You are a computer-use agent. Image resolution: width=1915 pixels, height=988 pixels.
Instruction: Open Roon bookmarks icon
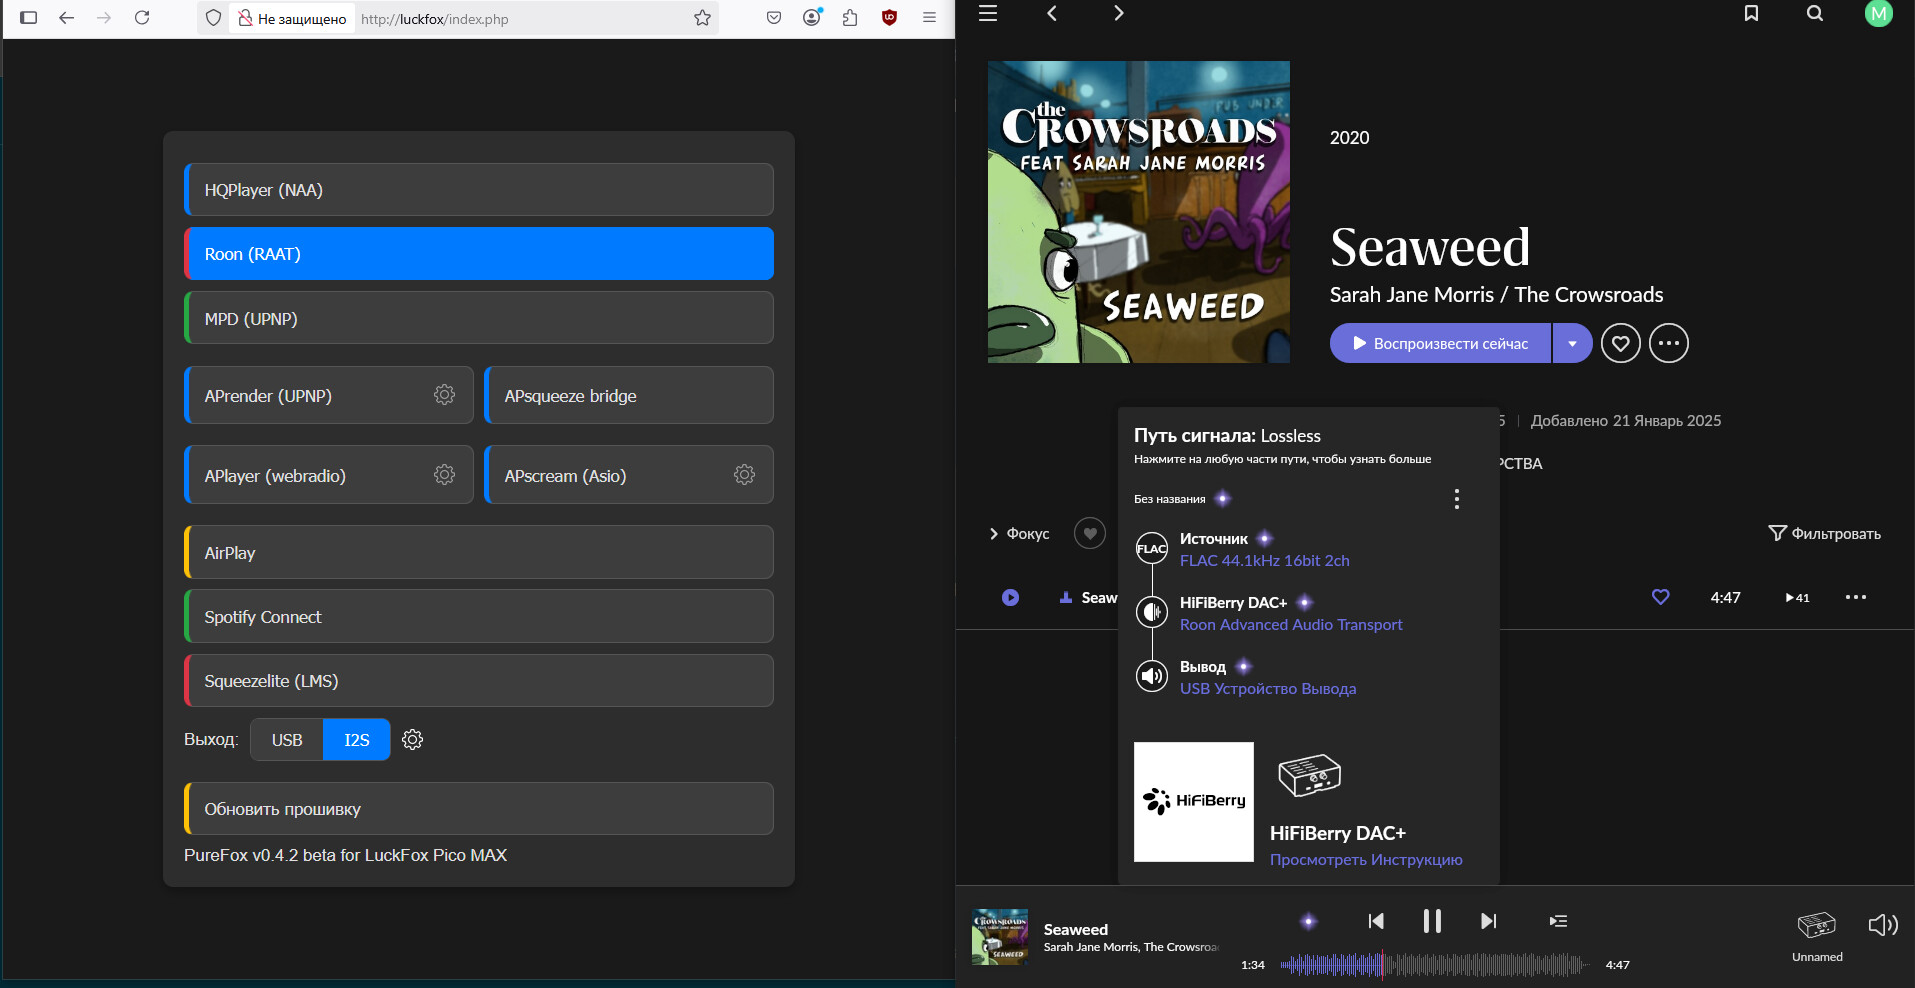[x=1751, y=13]
